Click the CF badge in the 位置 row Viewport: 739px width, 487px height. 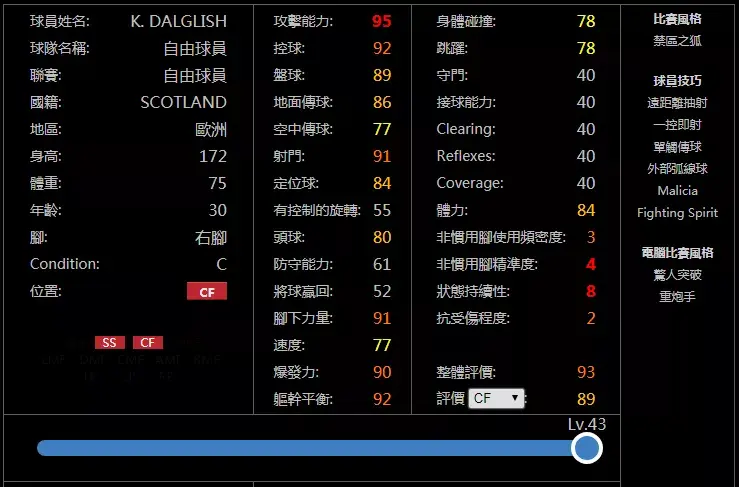click(x=207, y=291)
